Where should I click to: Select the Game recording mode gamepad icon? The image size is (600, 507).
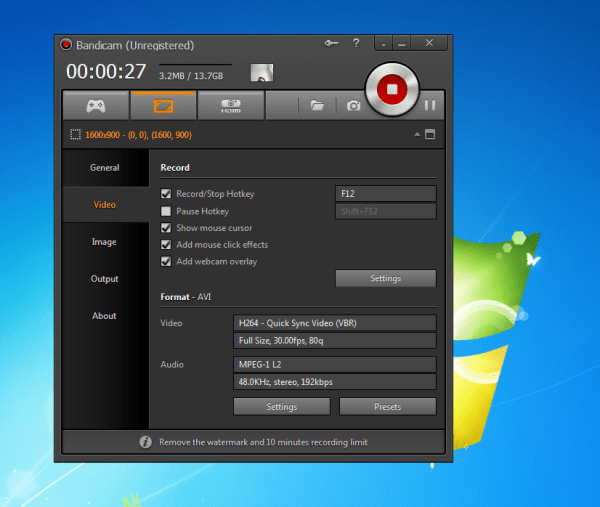pos(96,105)
